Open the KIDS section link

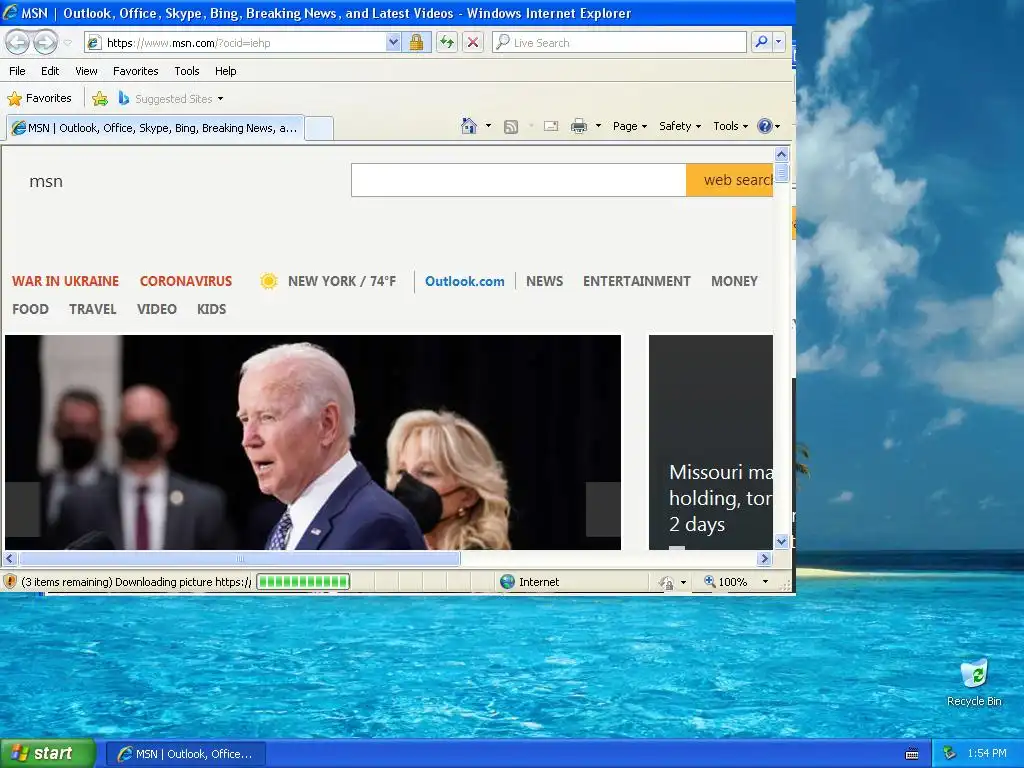(x=211, y=309)
